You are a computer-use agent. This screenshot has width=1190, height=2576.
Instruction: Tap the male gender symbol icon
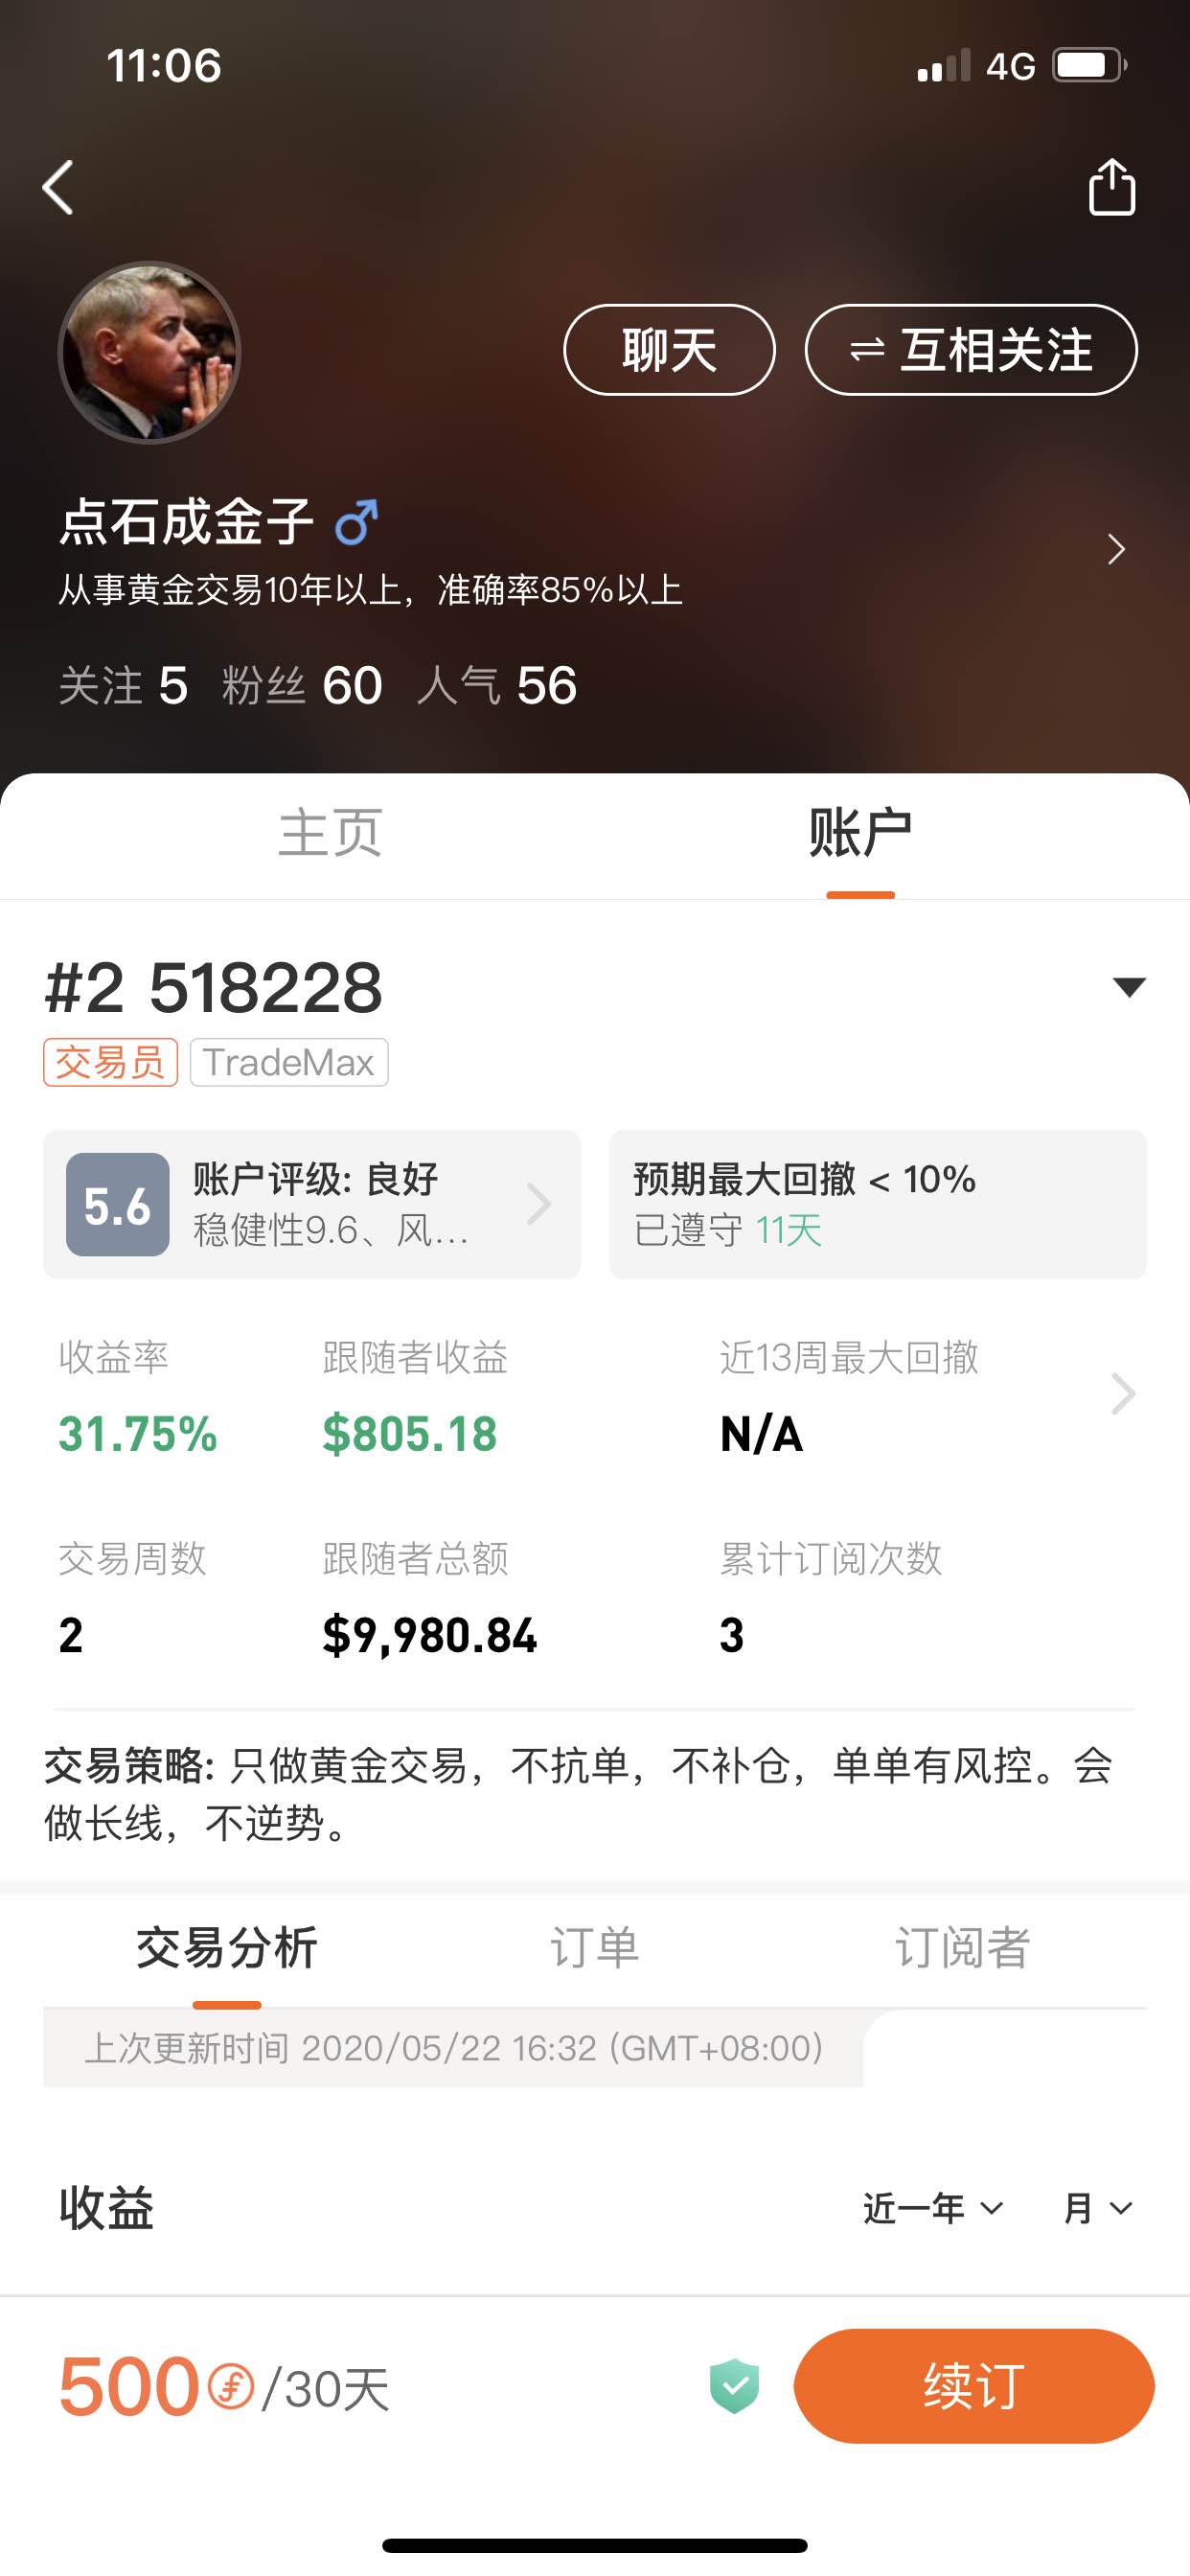coord(356,522)
